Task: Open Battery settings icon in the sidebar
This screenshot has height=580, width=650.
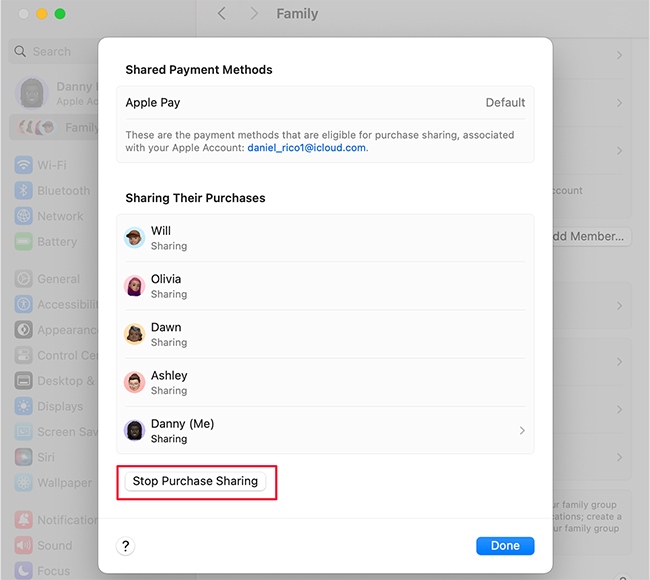Action: pos(24,242)
